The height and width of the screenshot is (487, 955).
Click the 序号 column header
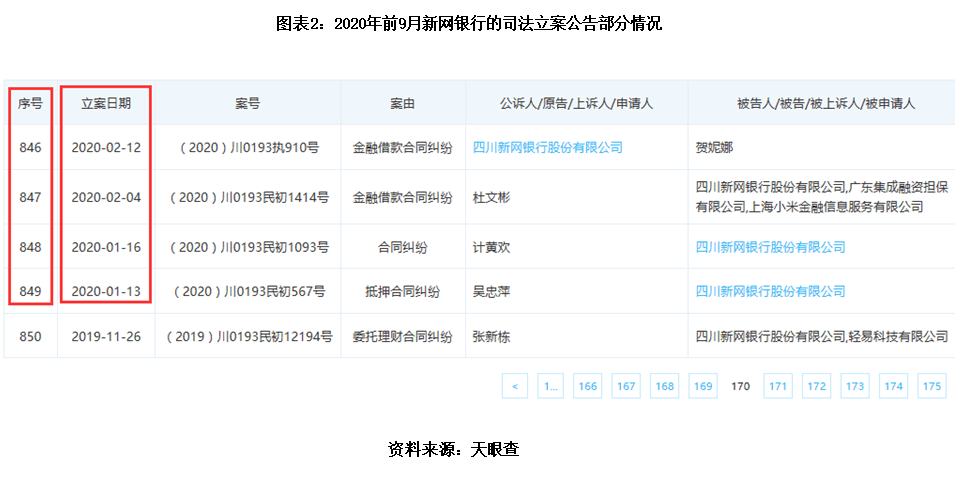(30, 103)
